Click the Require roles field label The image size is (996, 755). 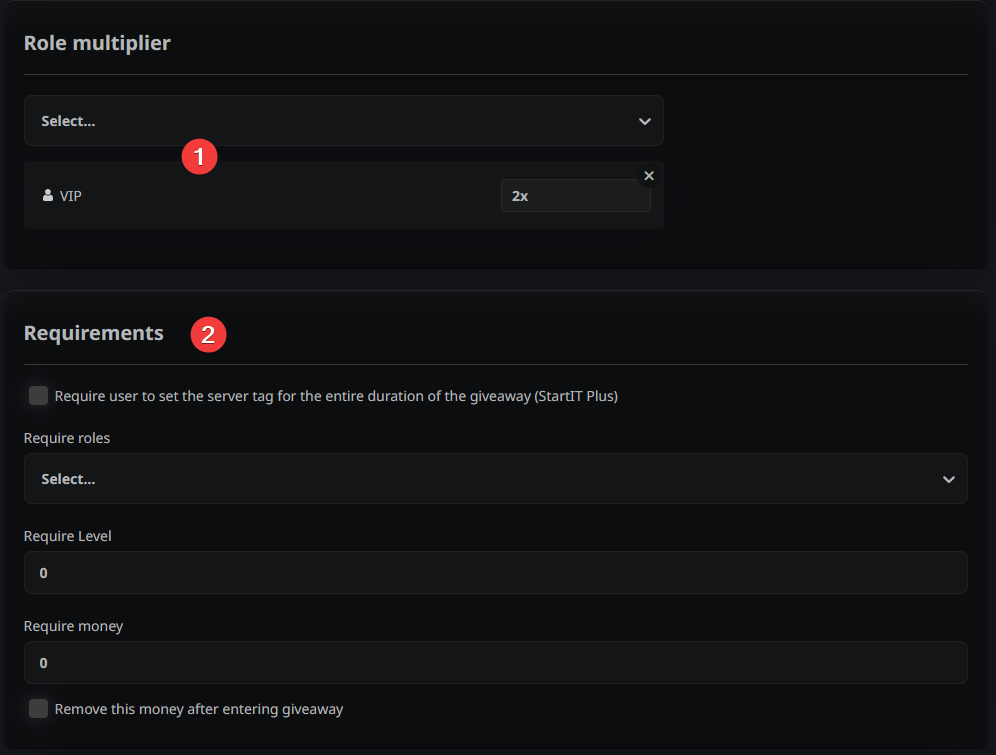[67, 438]
